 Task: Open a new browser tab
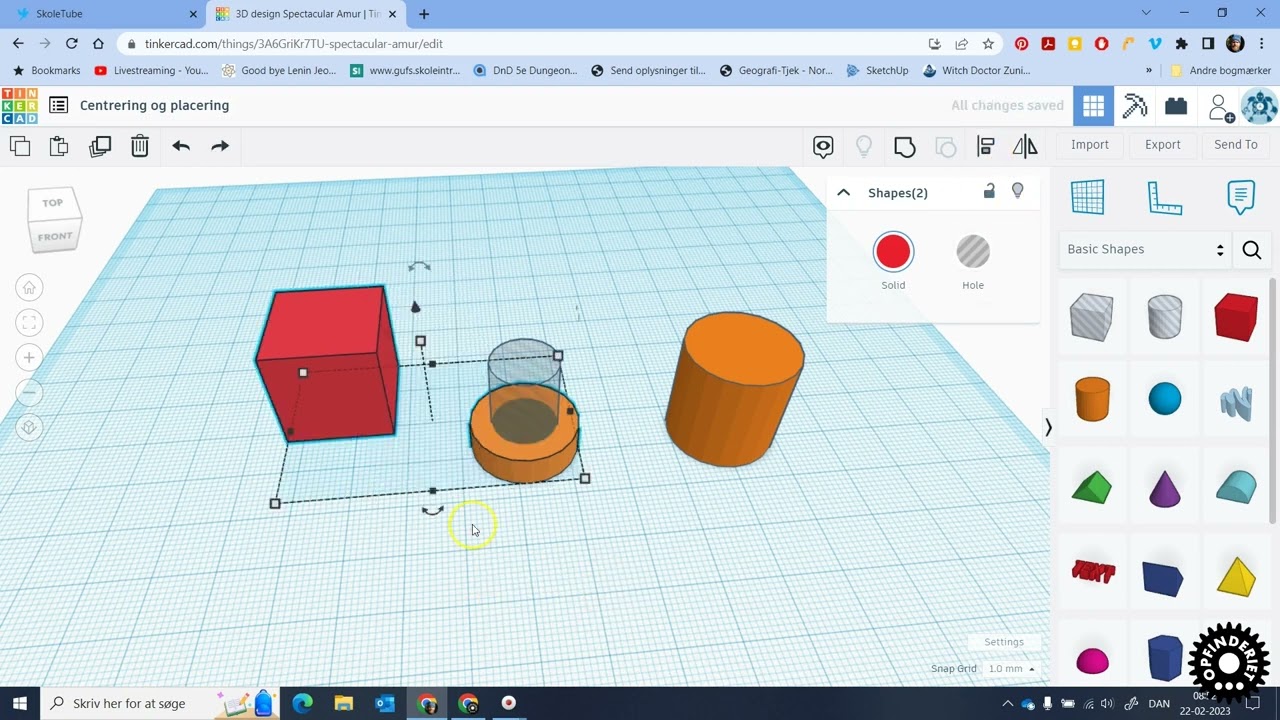(x=424, y=14)
